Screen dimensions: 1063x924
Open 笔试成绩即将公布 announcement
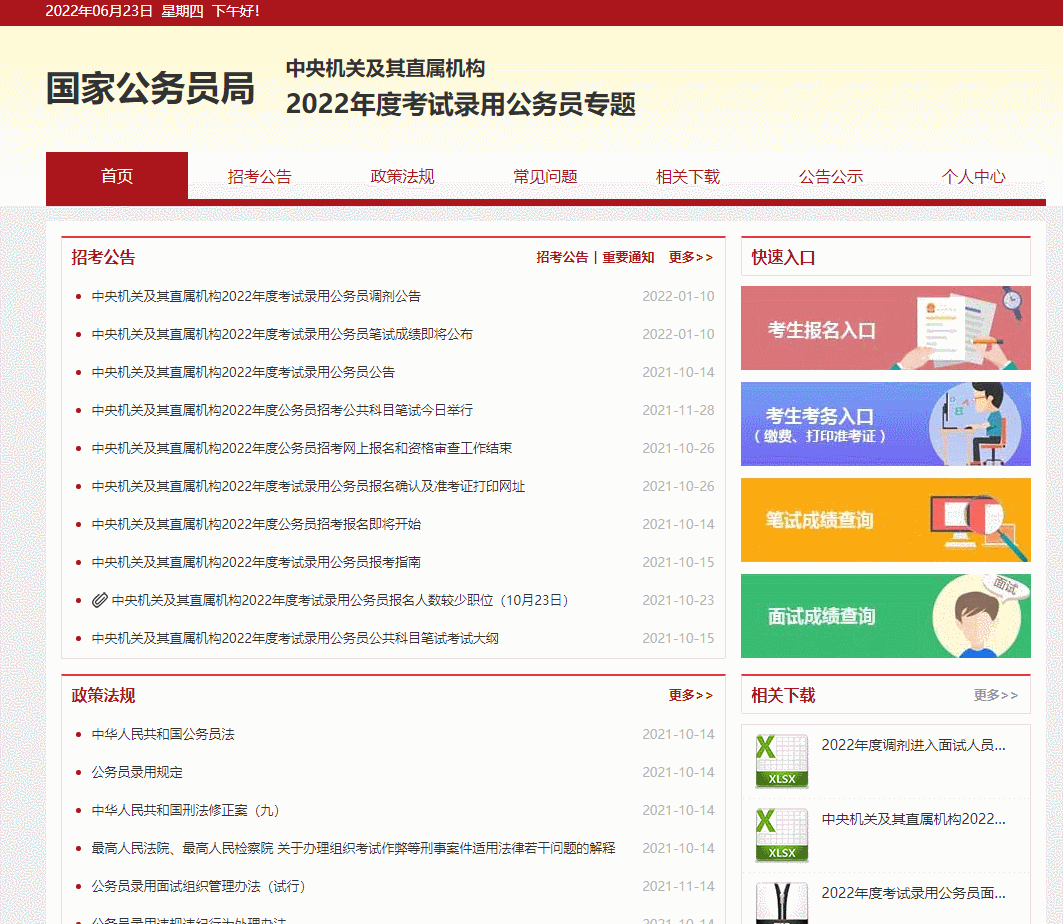(x=282, y=334)
